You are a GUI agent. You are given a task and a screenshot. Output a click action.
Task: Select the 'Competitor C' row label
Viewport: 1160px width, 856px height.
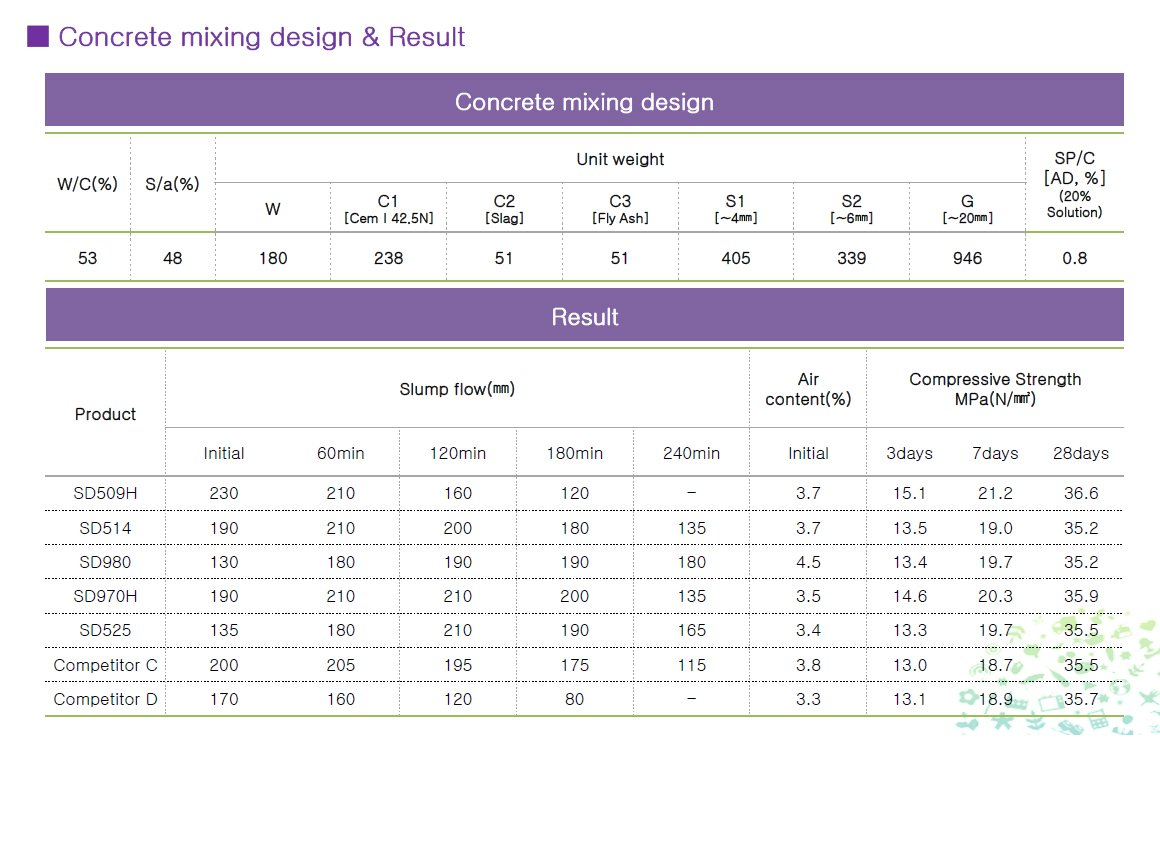(x=105, y=665)
